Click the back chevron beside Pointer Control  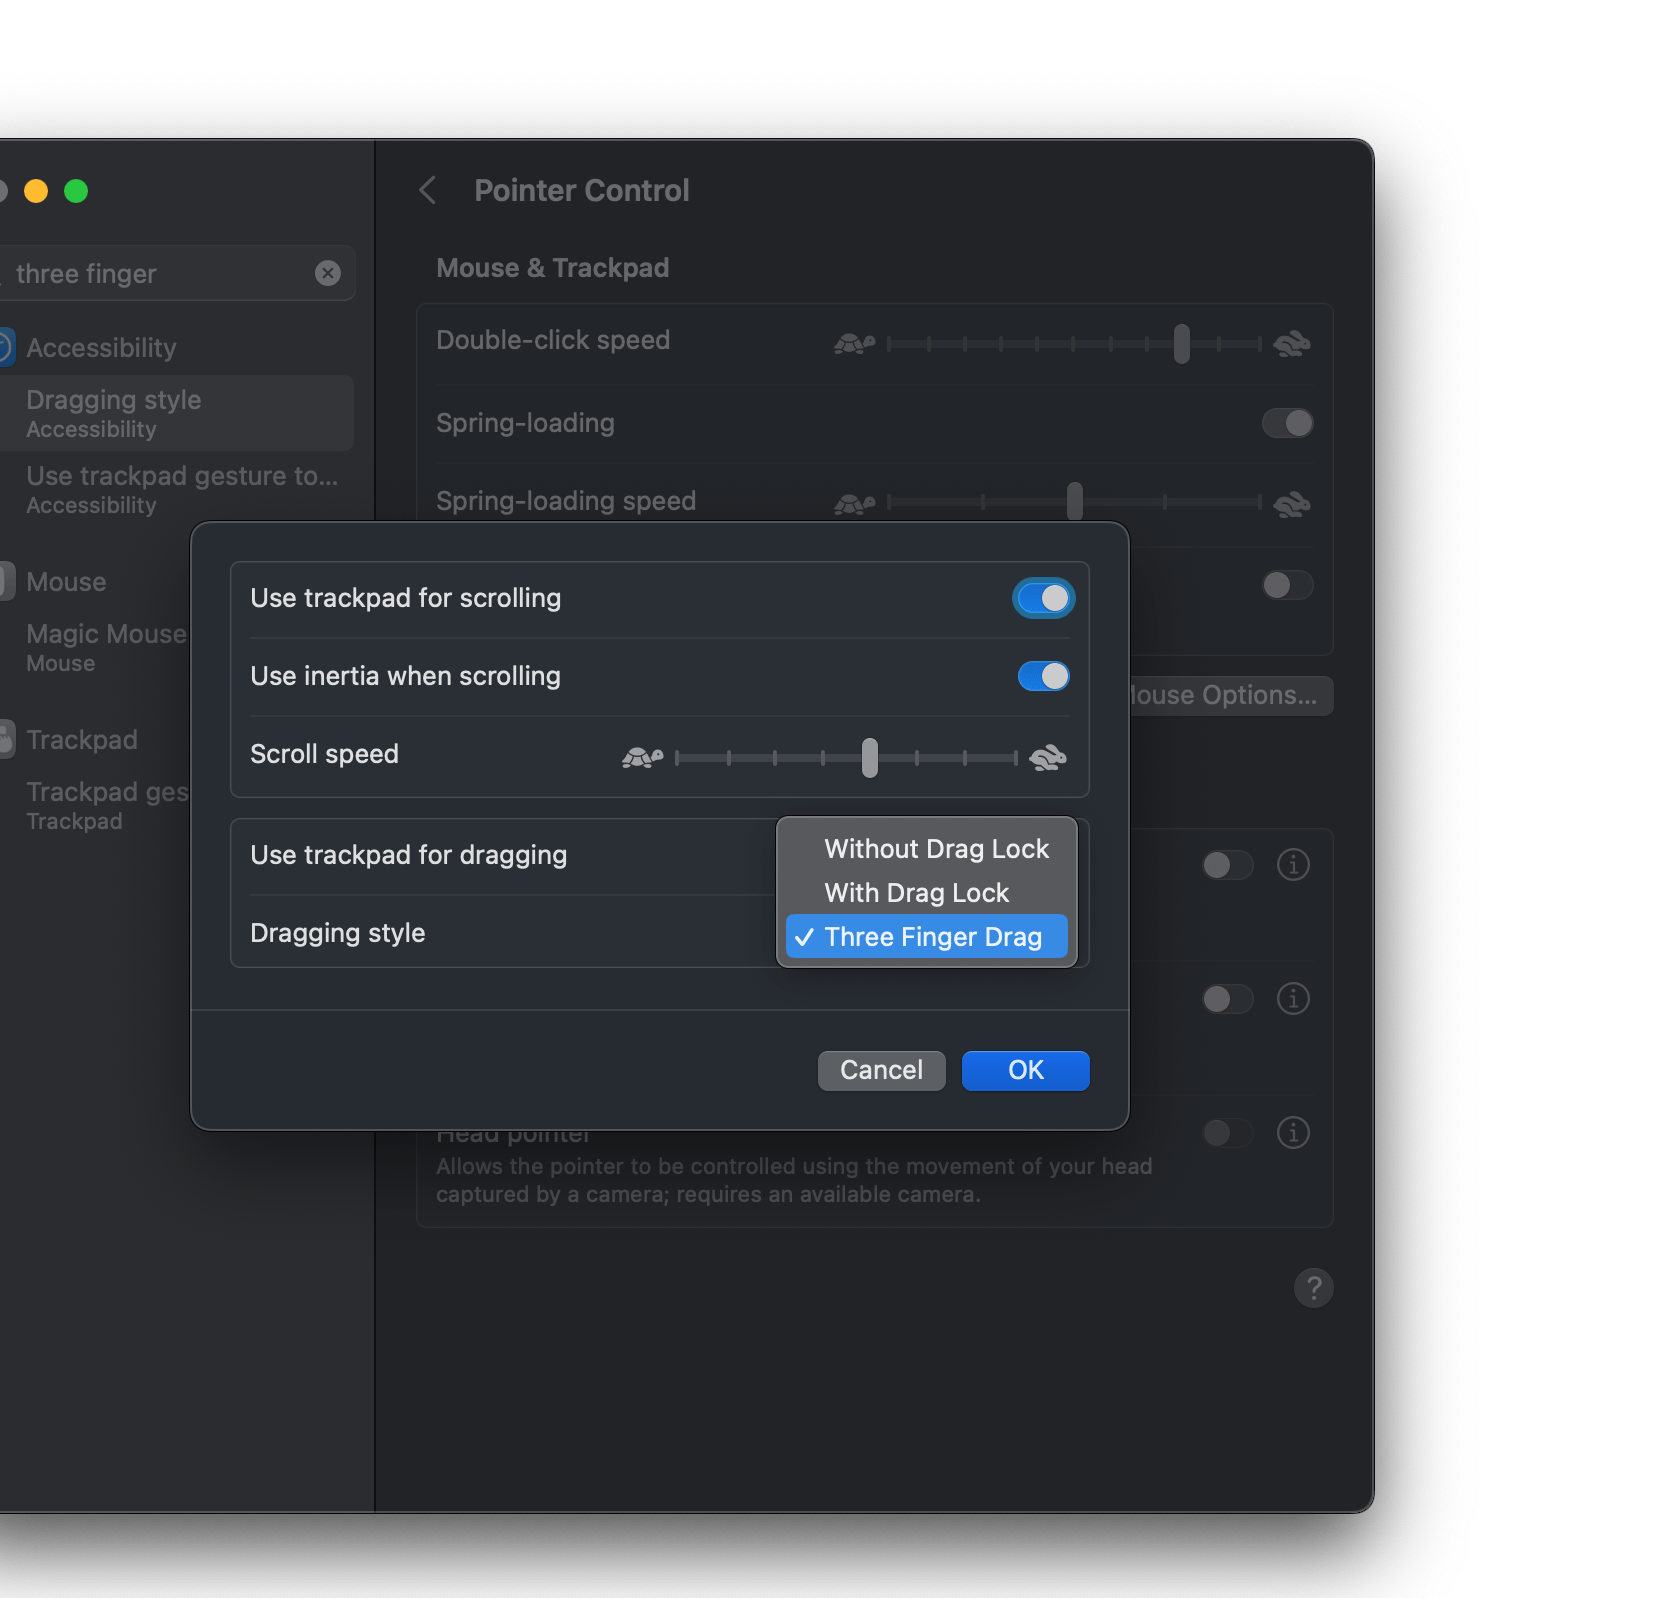(428, 190)
